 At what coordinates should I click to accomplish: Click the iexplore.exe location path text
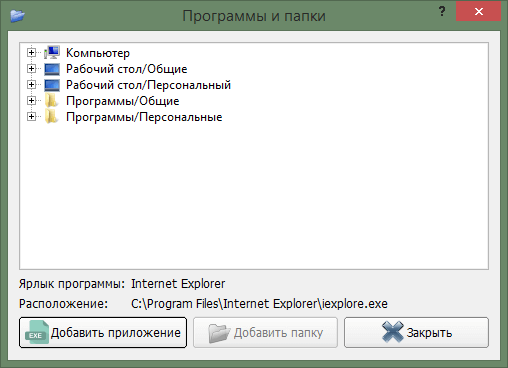point(259,304)
